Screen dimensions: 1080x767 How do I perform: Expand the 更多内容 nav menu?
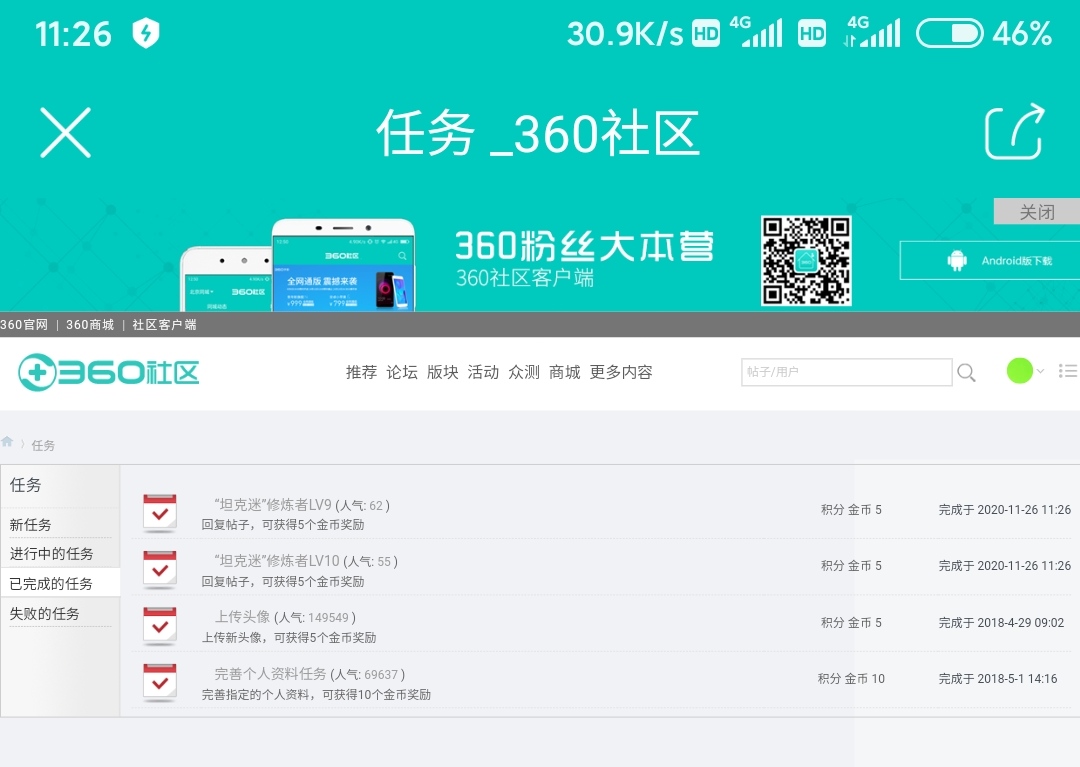coord(621,372)
